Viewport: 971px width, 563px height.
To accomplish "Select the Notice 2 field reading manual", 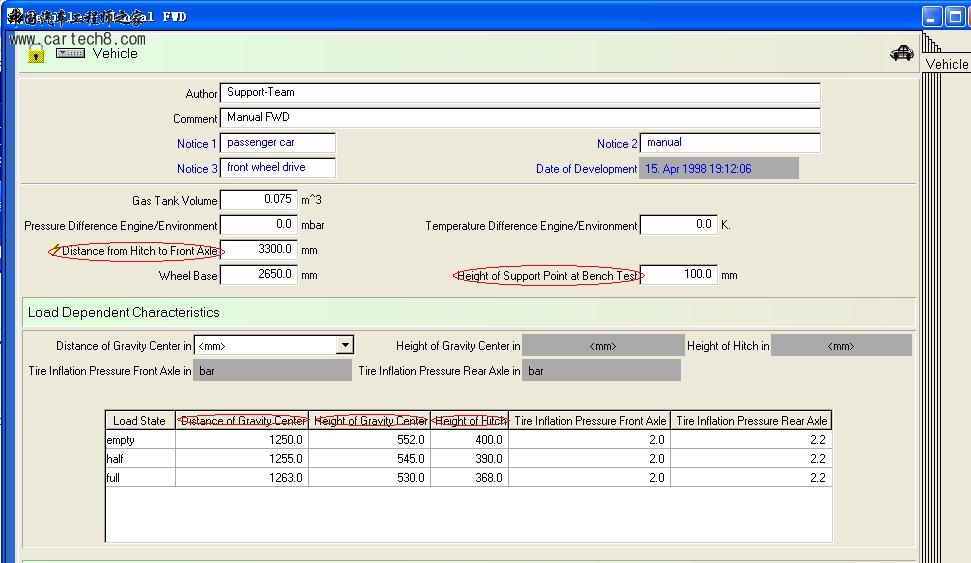I will click(x=730, y=142).
